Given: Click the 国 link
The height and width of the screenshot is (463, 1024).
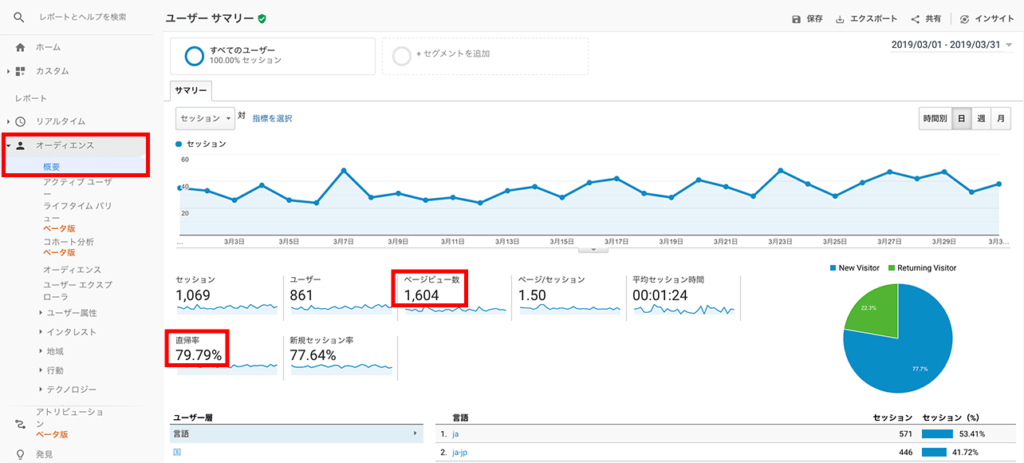Looking at the screenshot, I should click(176, 452).
